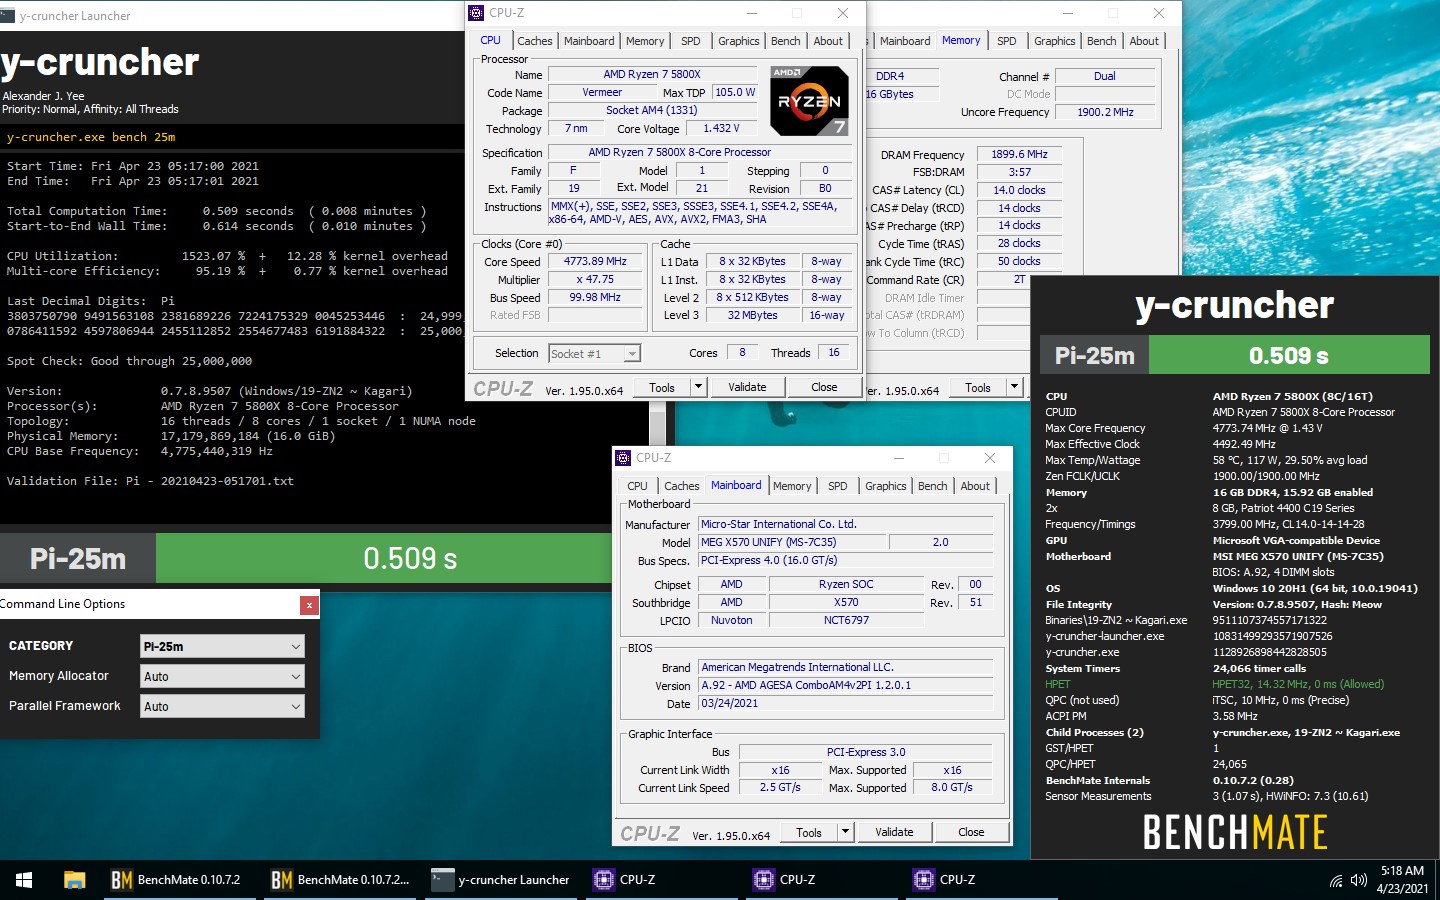Open the Socket #1 selection dropdown

click(x=594, y=353)
